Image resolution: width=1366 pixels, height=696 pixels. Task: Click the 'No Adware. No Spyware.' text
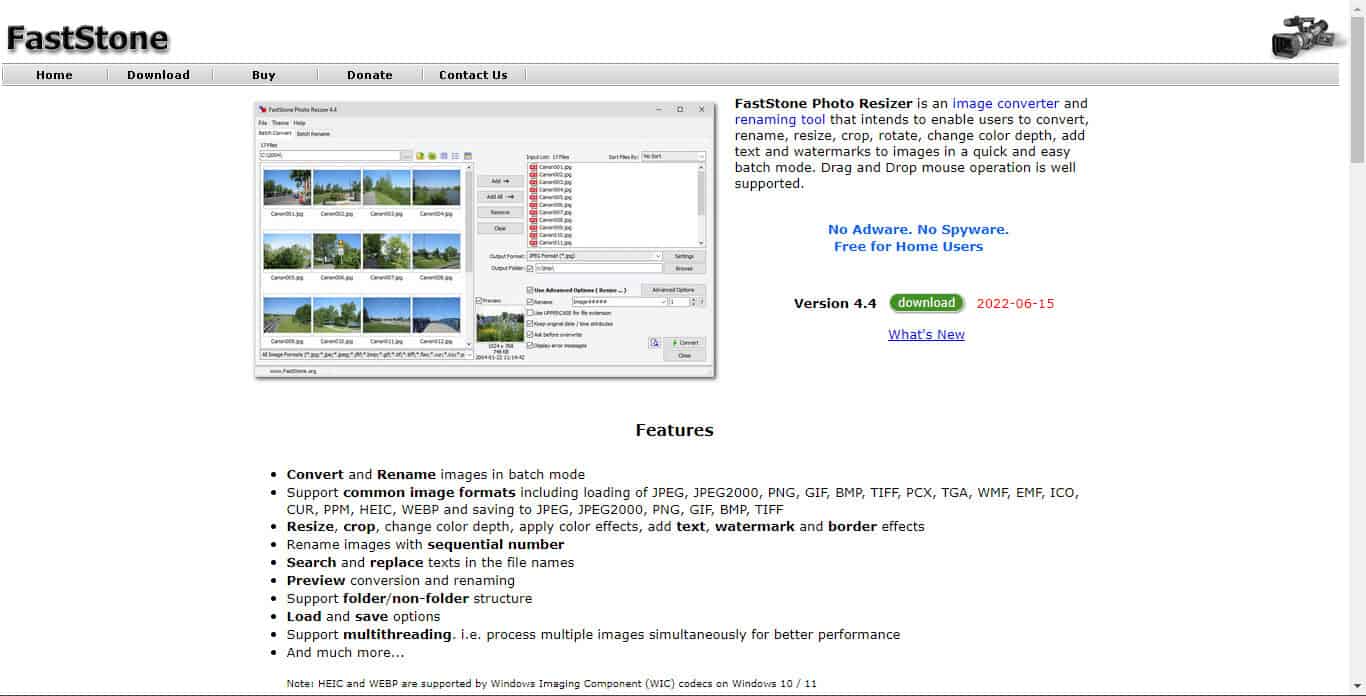[x=918, y=230]
